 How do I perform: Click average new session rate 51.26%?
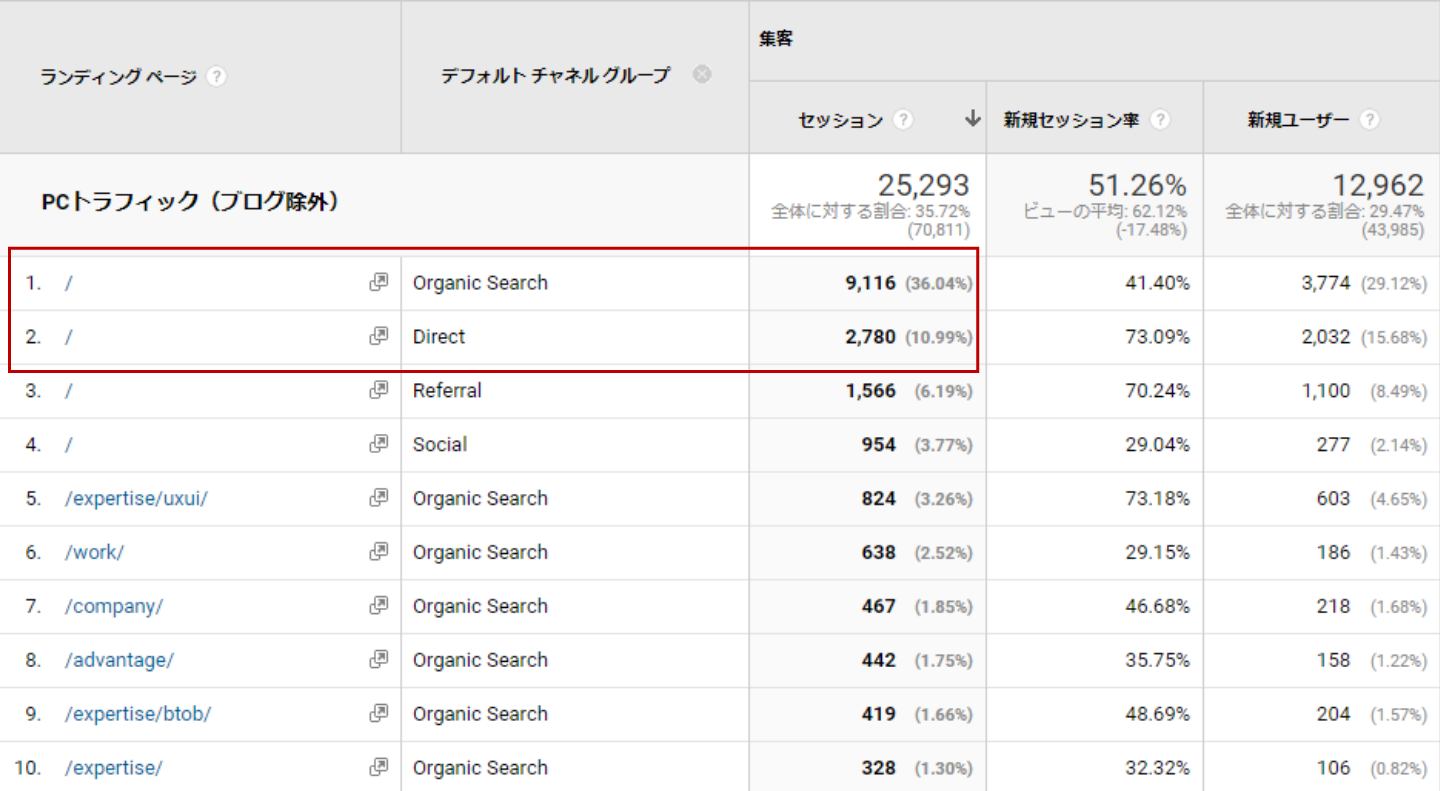[x=1138, y=185]
